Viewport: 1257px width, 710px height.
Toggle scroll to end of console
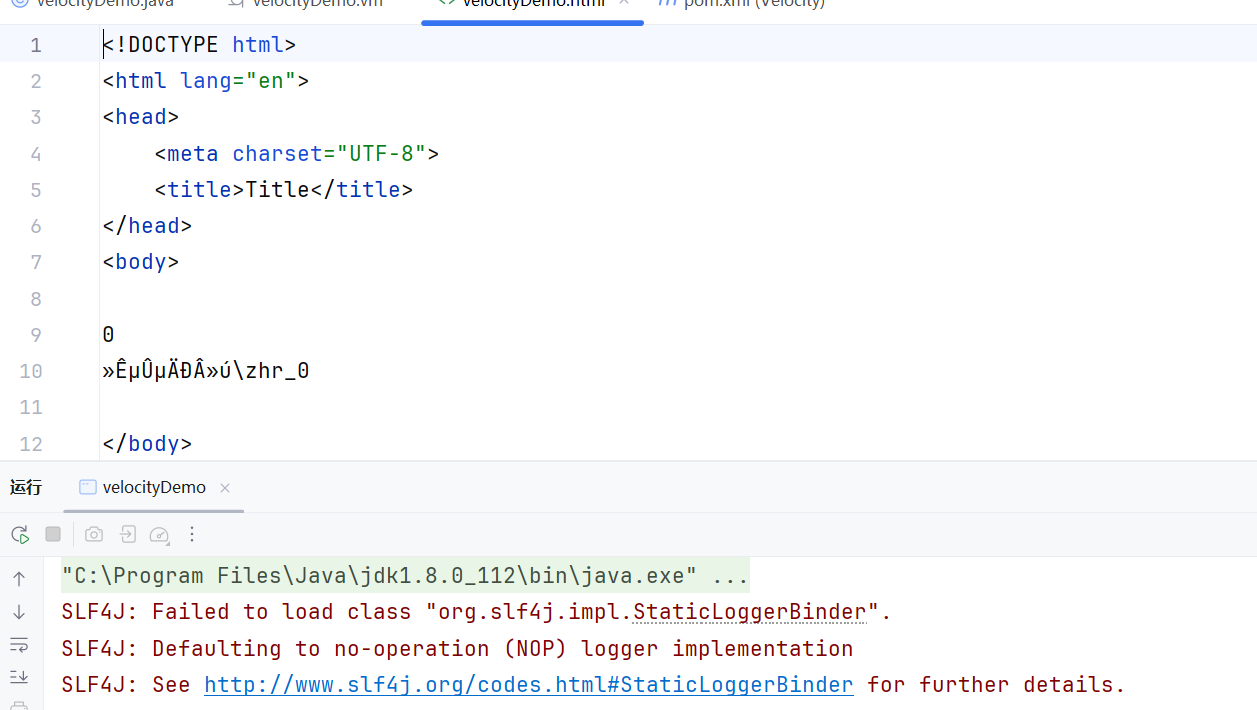pos(19,677)
